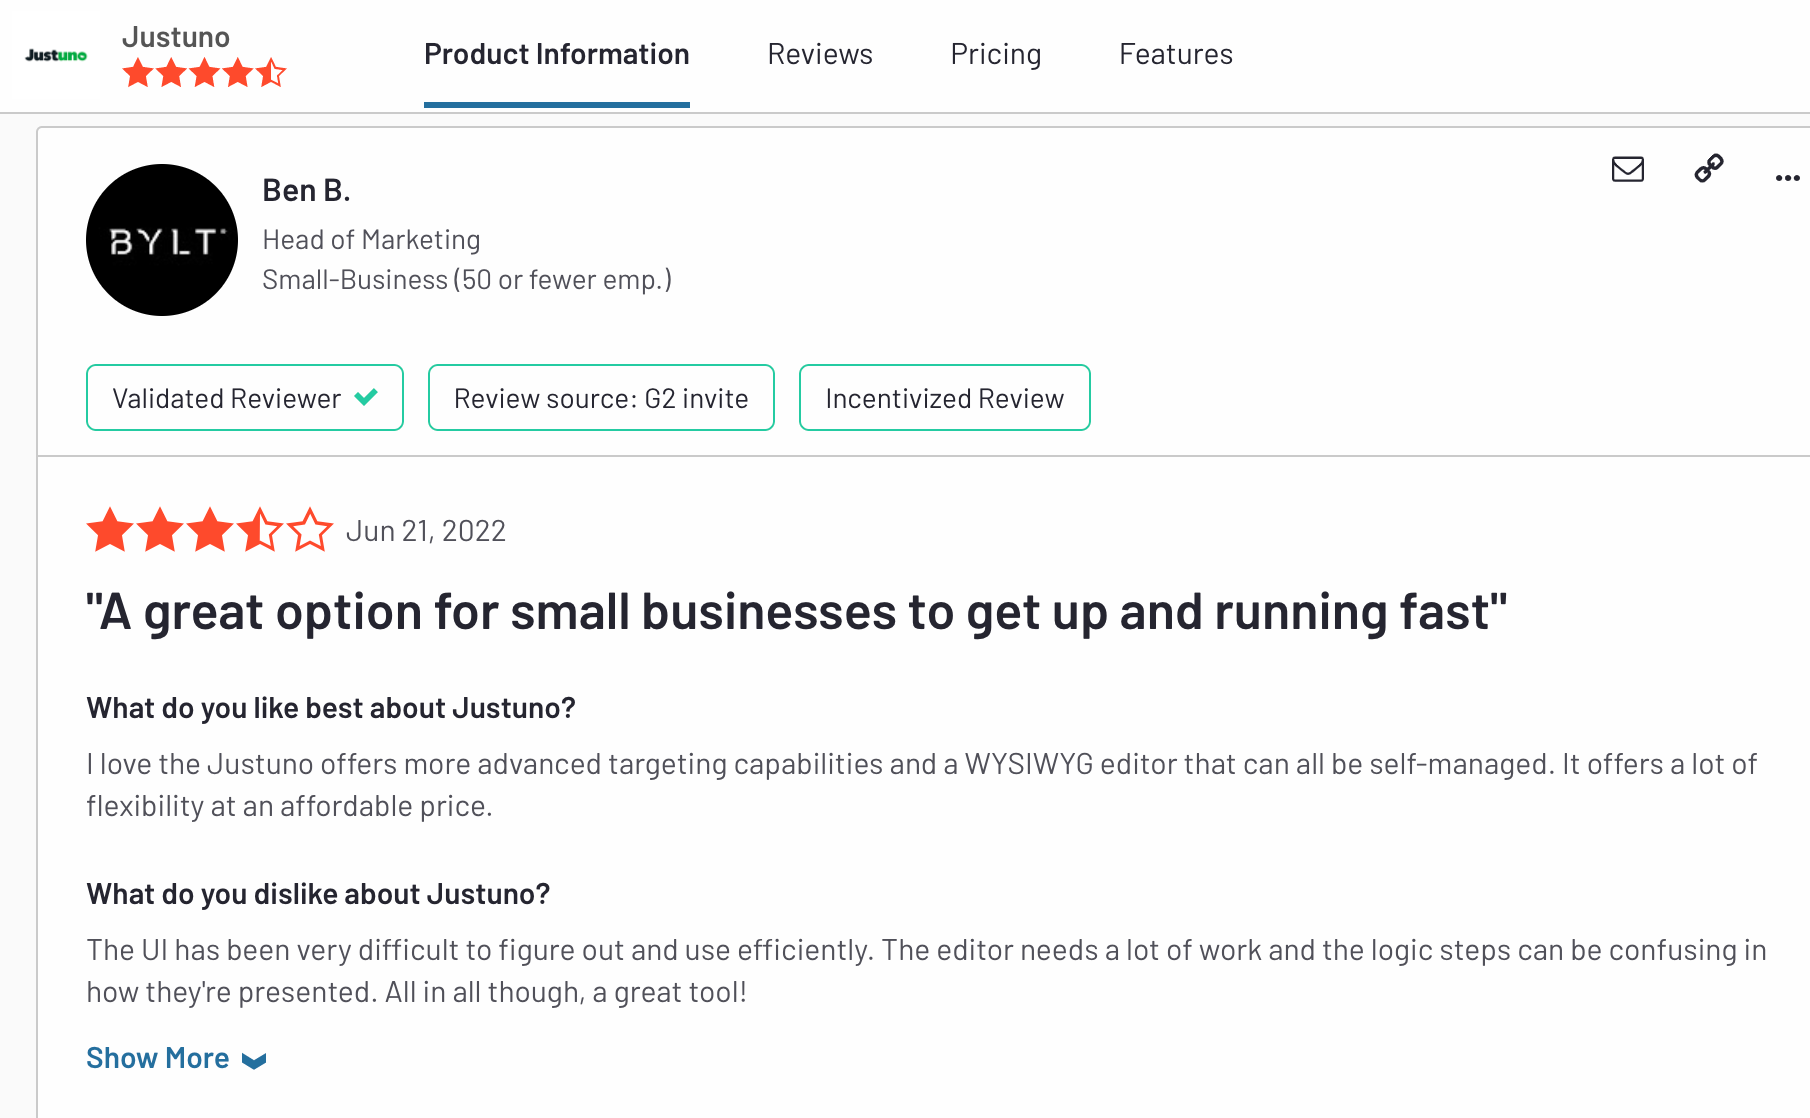The image size is (1810, 1118).
Task: Click the review's 3.5 star rating
Action: coord(209,530)
